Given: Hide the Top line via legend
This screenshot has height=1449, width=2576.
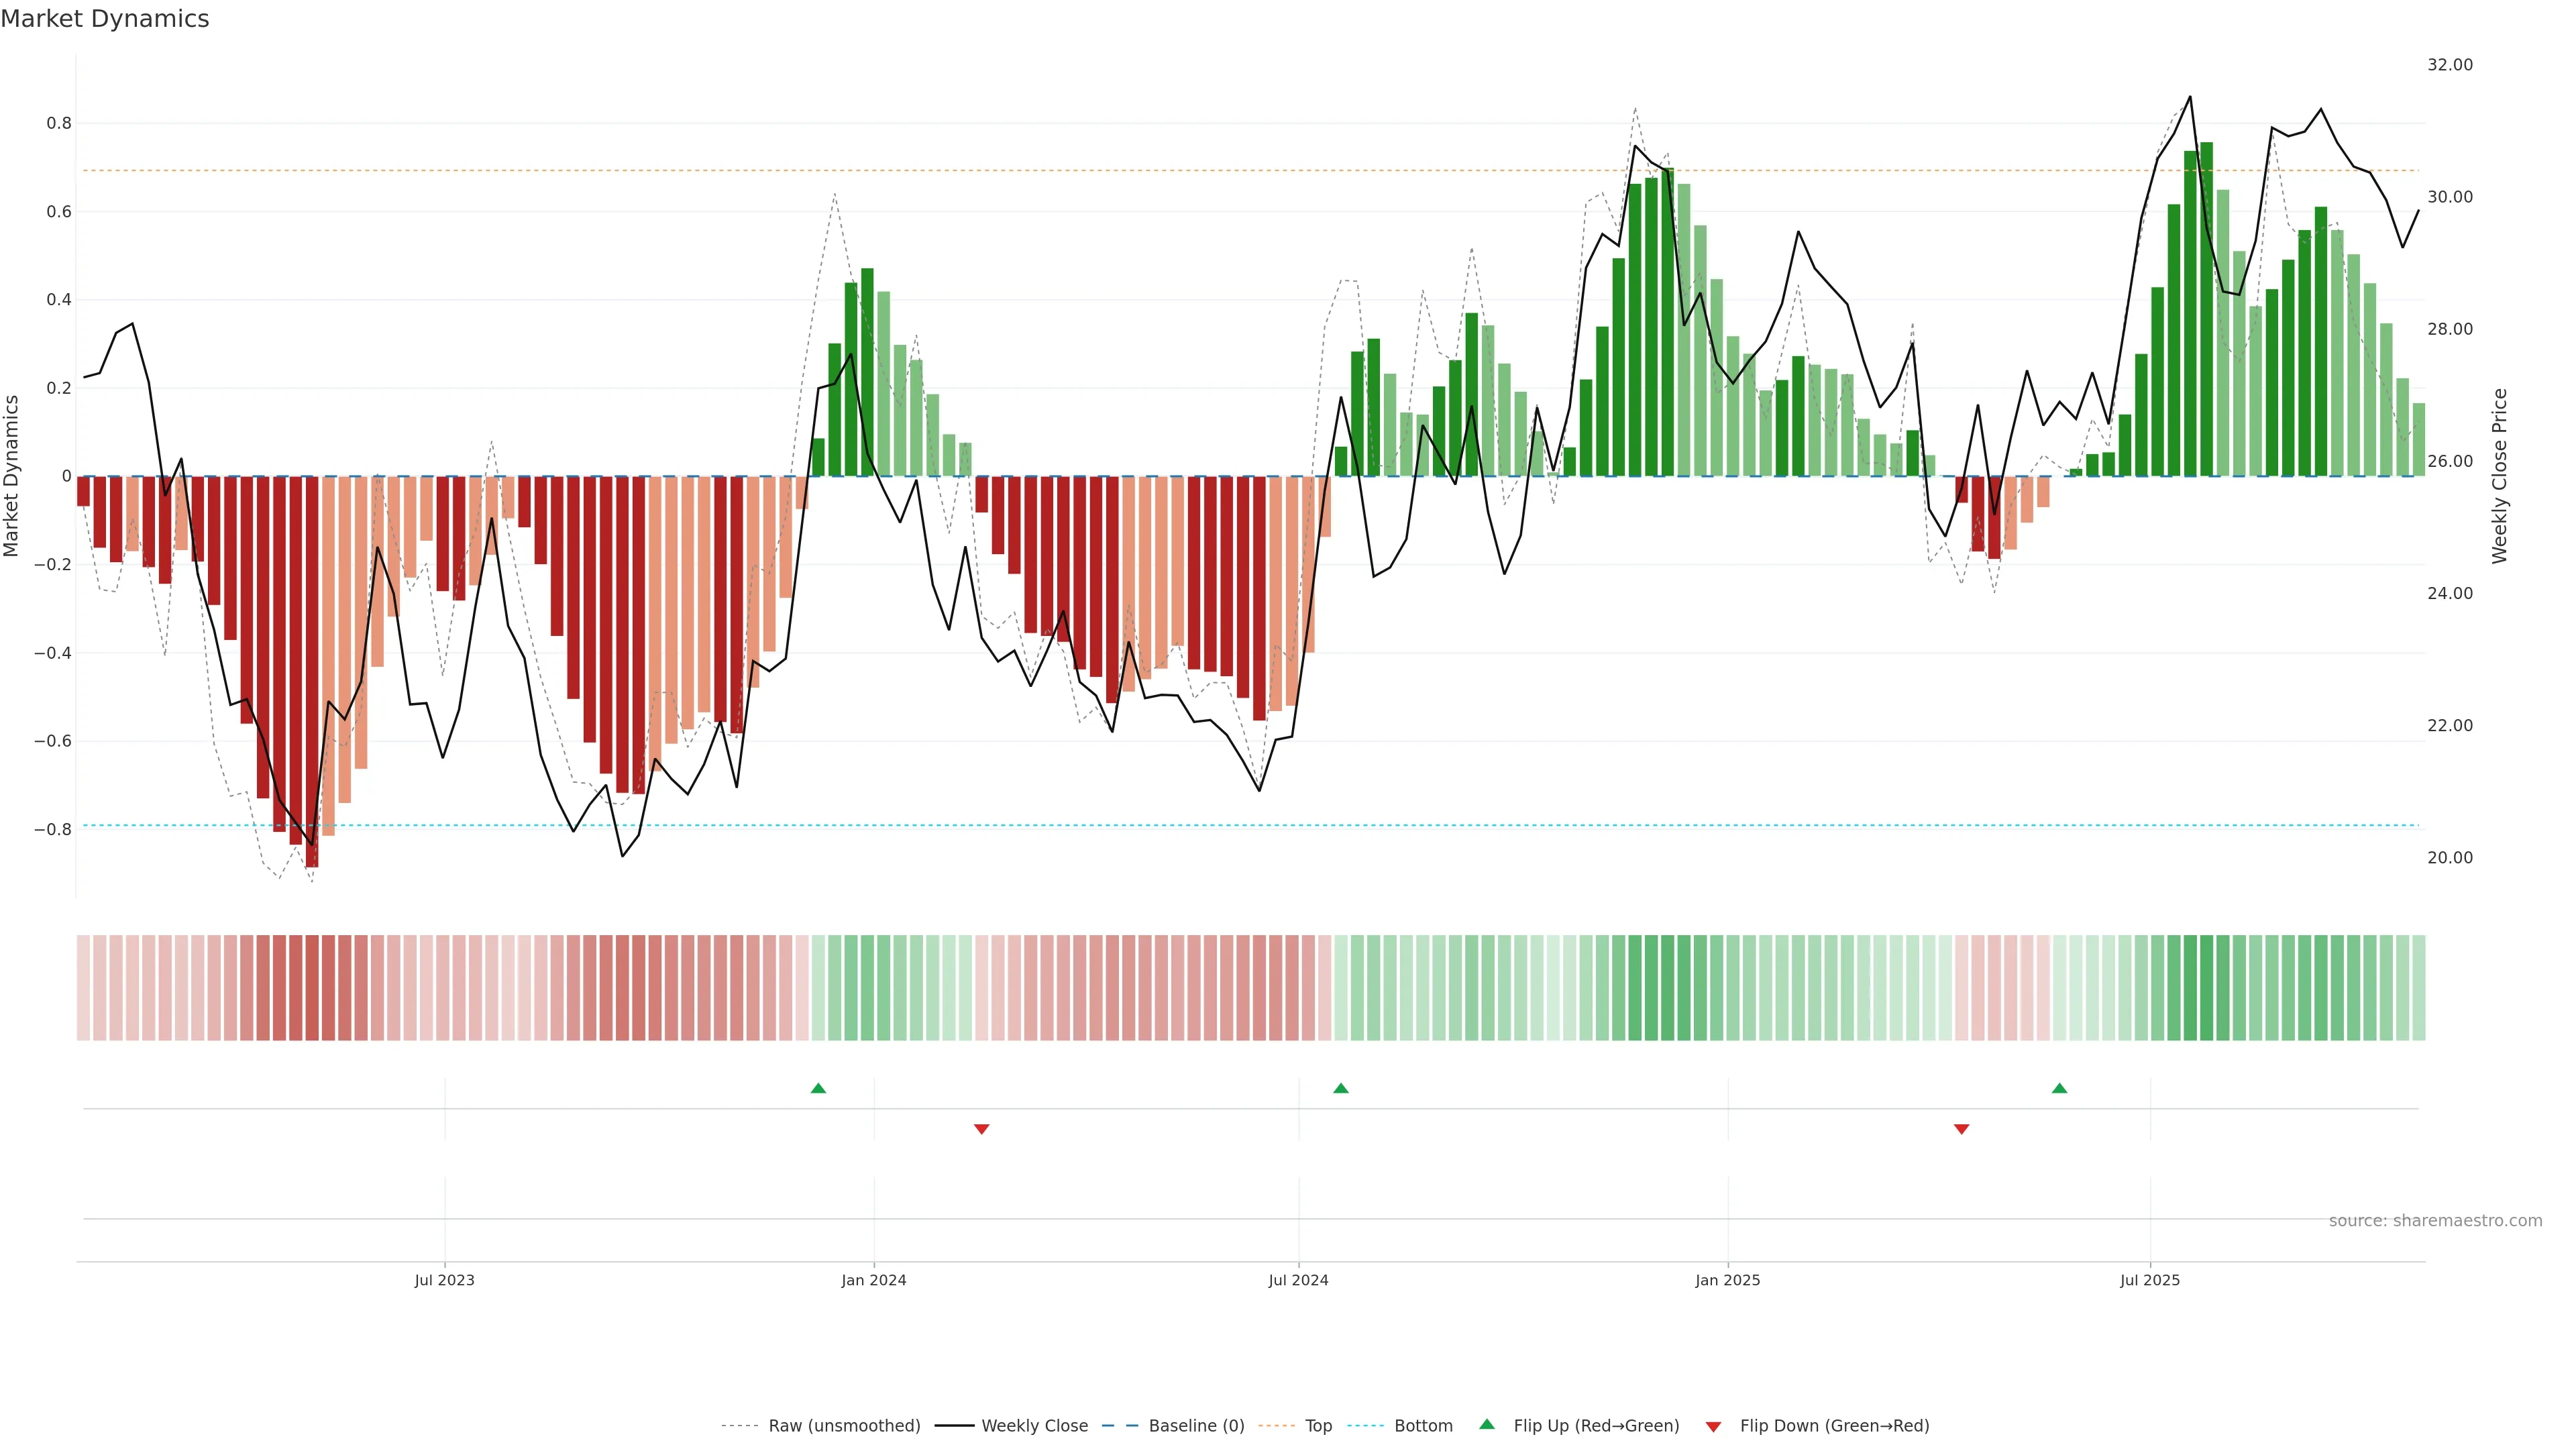Looking at the screenshot, I should point(1318,1426).
